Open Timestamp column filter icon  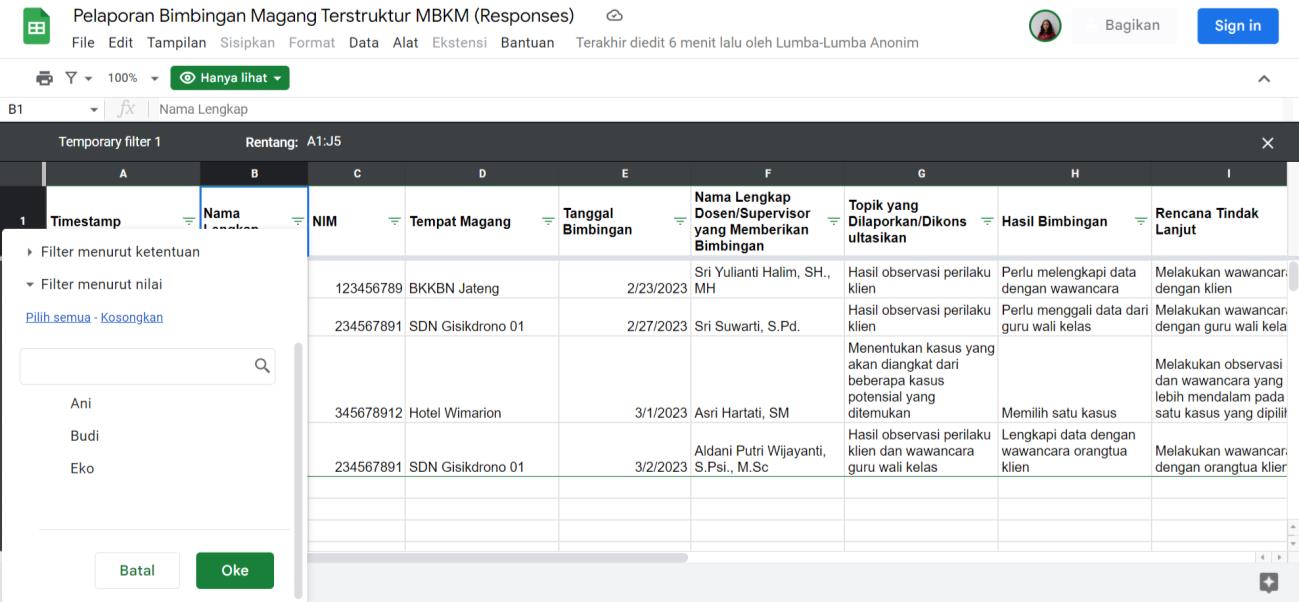[189, 222]
